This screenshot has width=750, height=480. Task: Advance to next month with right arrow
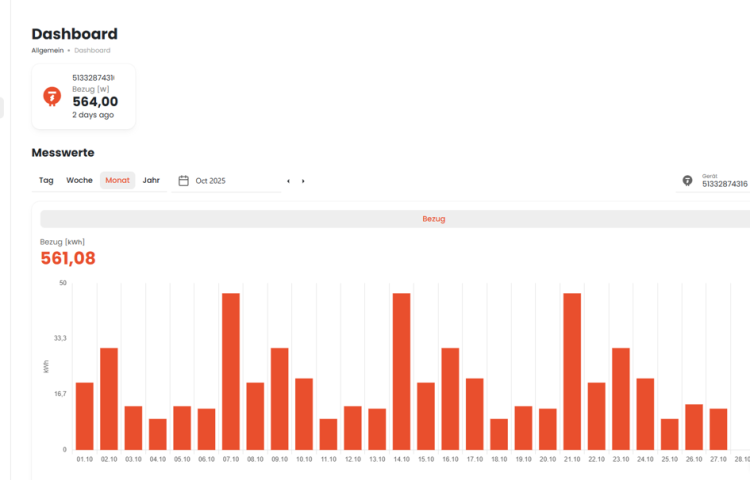(303, 181)
